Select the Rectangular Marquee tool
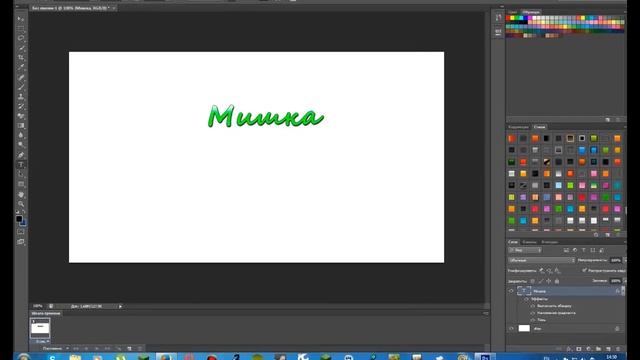Viewport: 640px width, 360px height. [x=21, y=29]
